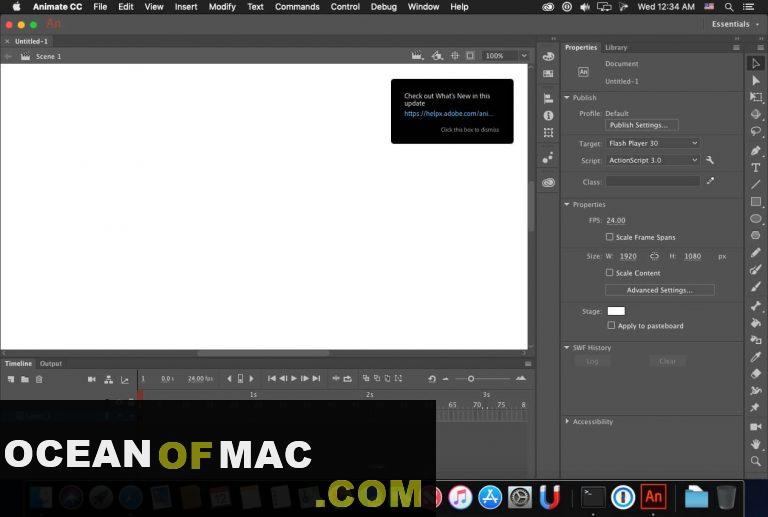Image resolution: width=768 pixels, height=517 pixels.
Task: Select the Pen tool
Action: [x=756, y=150]
